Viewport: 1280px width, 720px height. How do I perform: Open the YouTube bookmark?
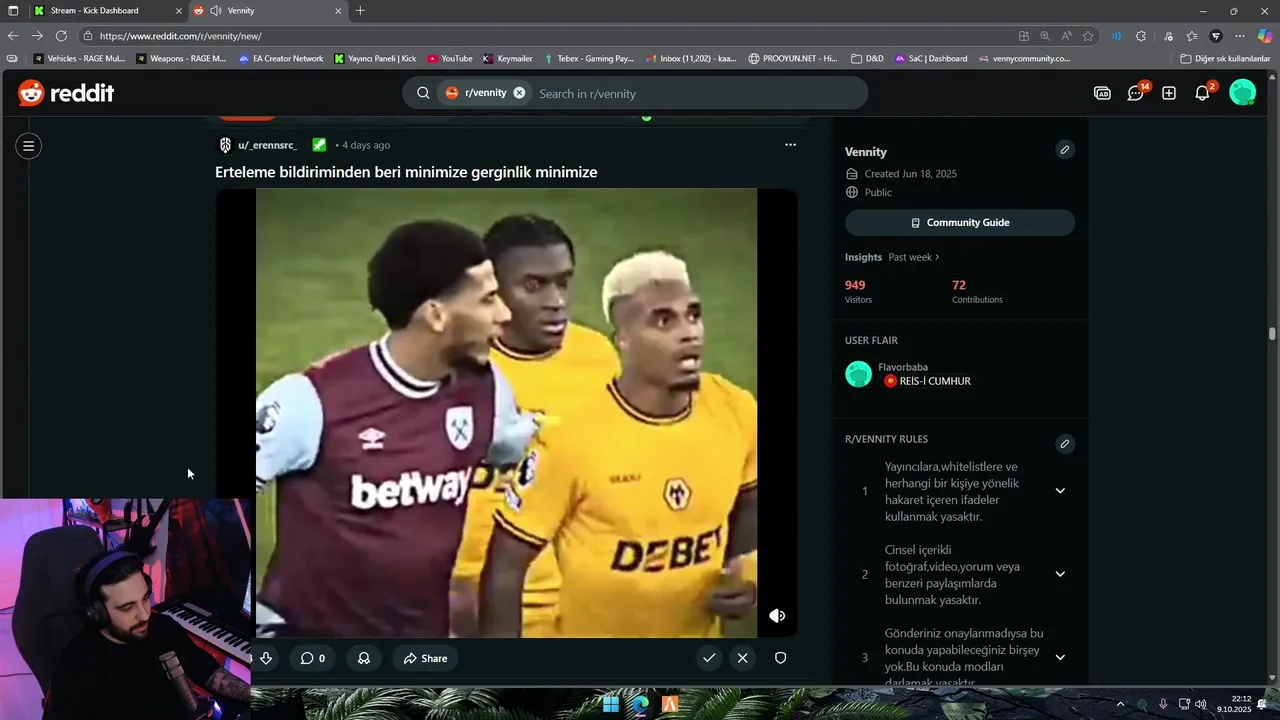point(449,59)
